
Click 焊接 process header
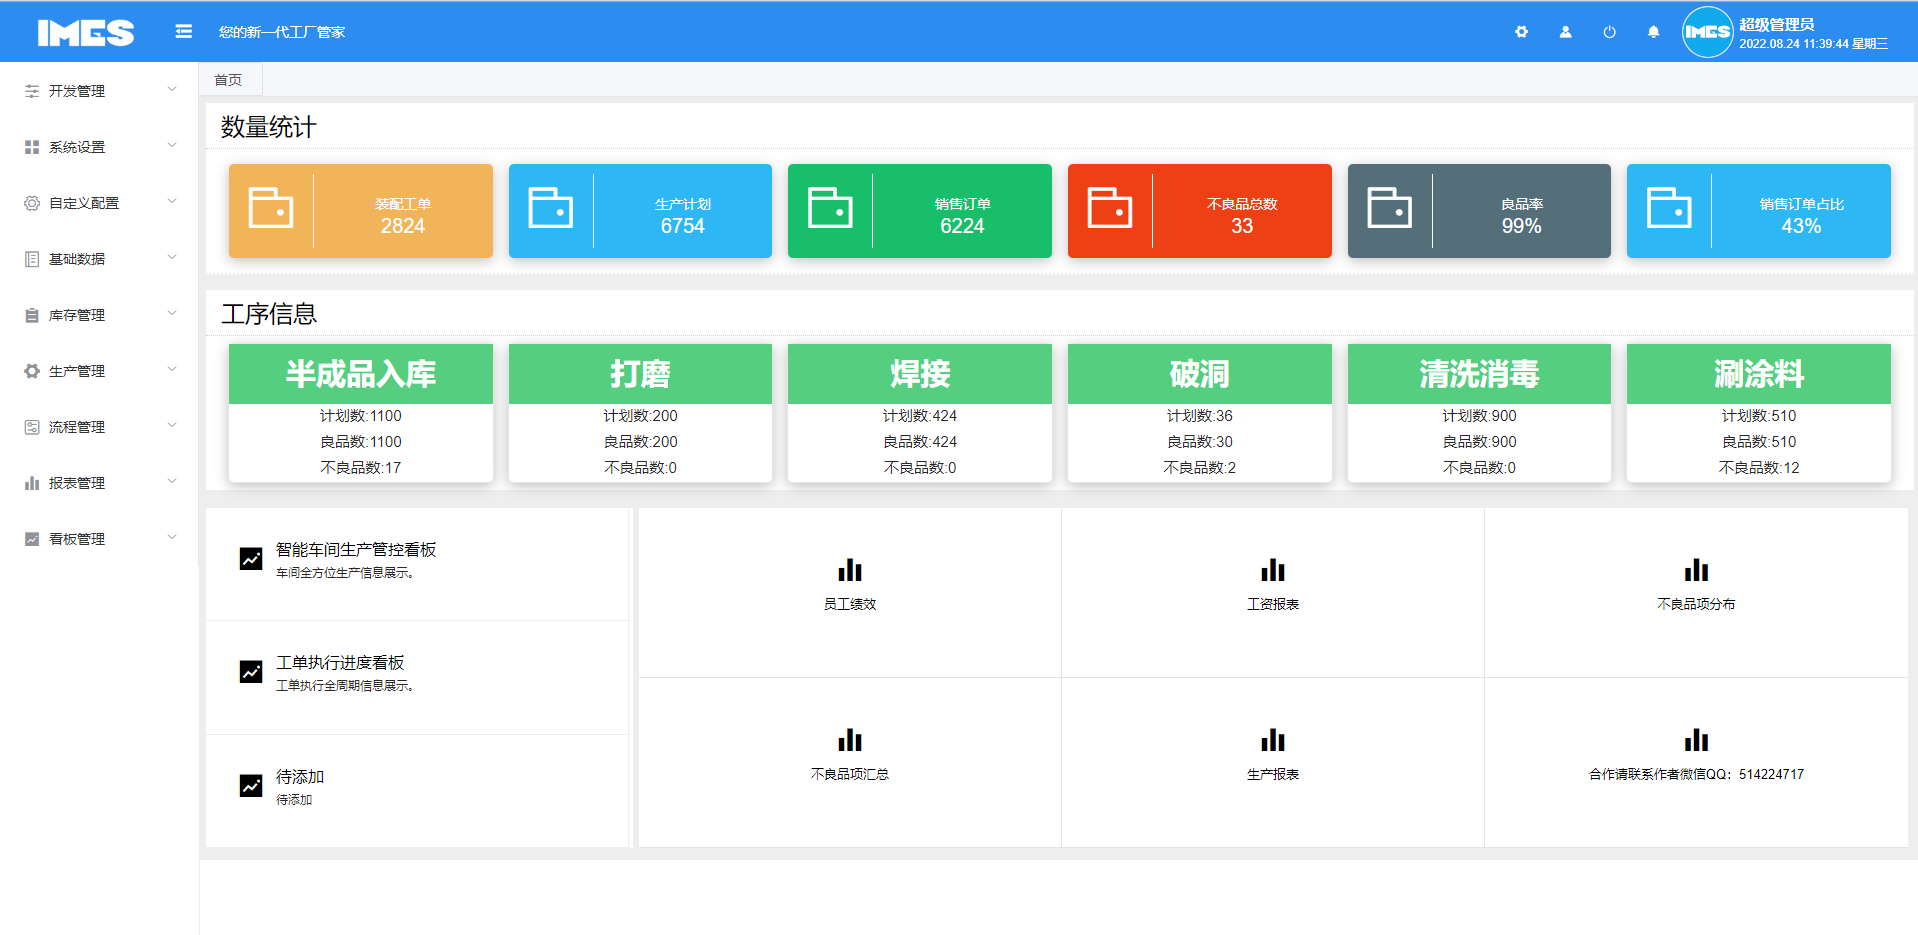[x=920, y=374]
